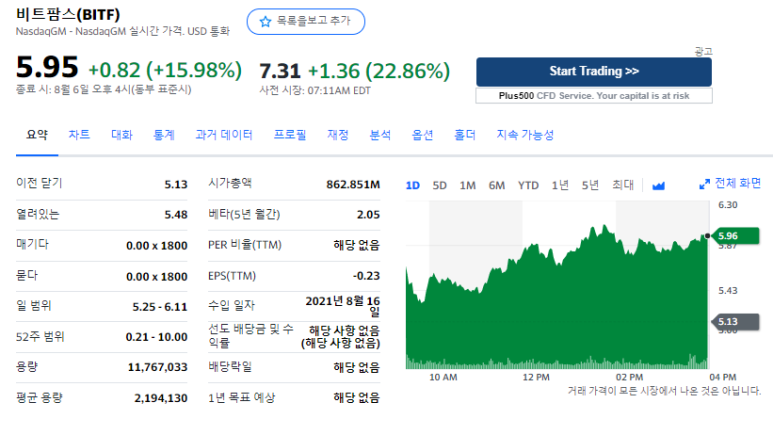Add BITF to watchlist button
Image resolution: width=773 pixels, height=435 pixels.
(306, 21)
